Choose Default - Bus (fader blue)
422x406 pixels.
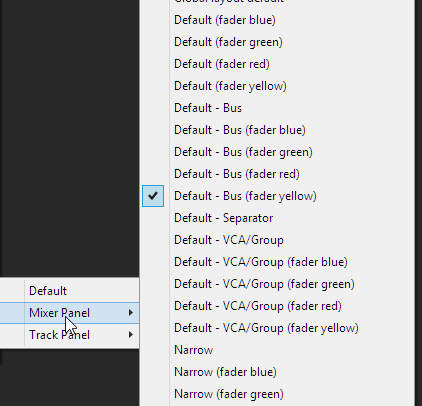pos(277,130)
